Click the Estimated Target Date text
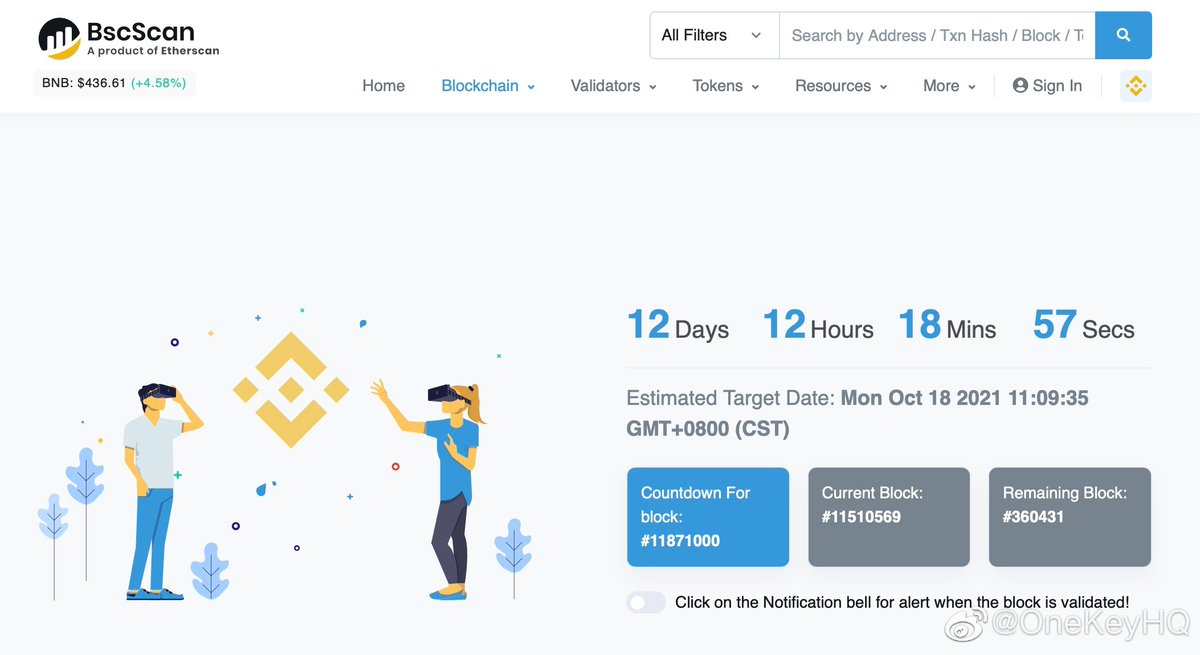 [x=857, y=413]
